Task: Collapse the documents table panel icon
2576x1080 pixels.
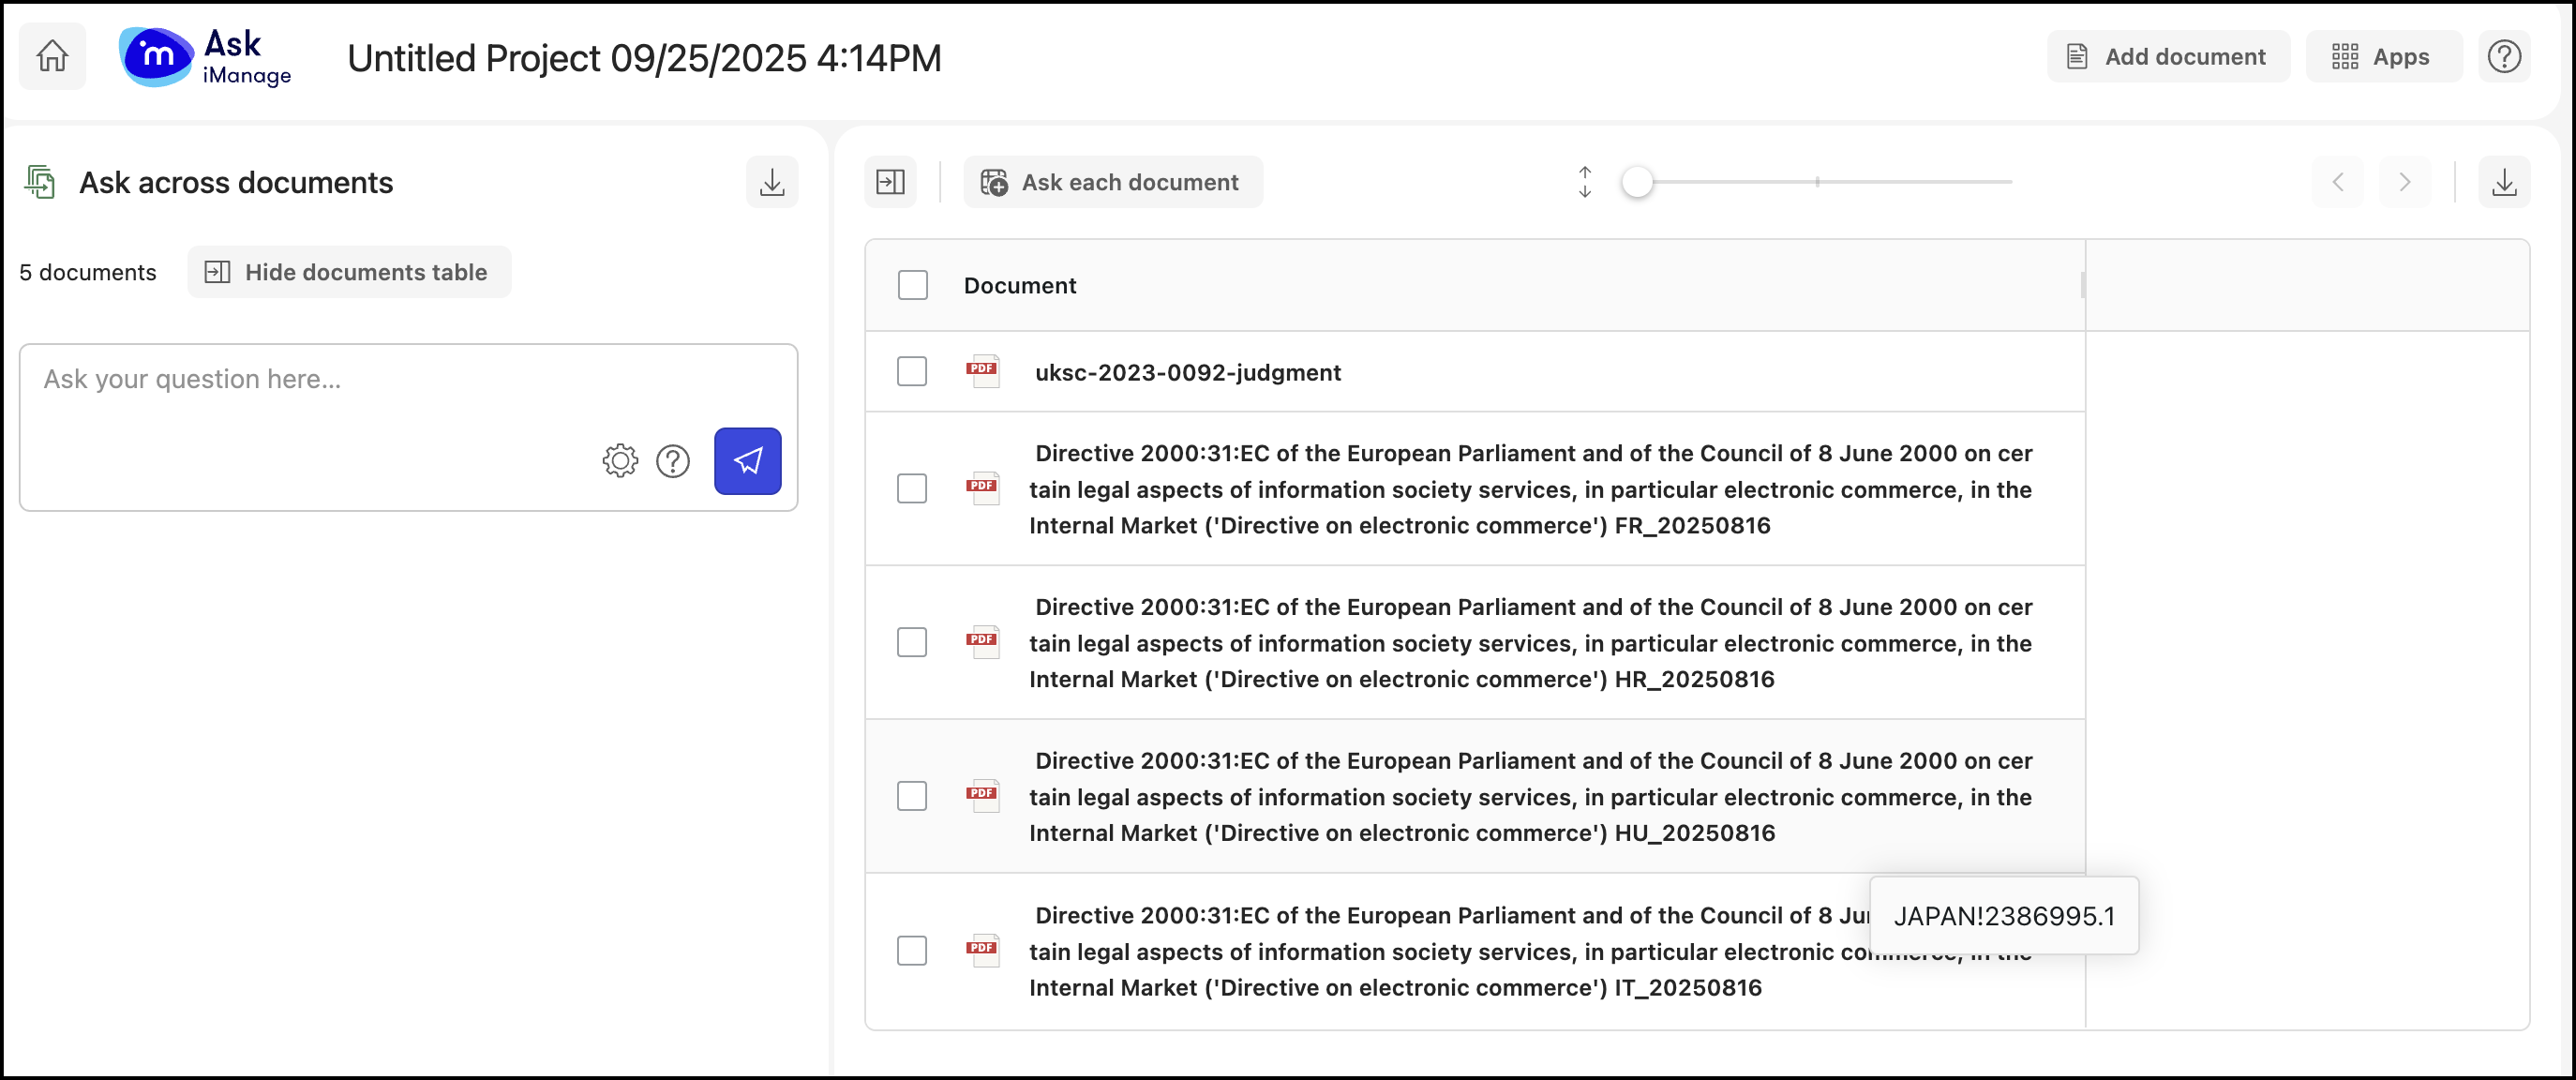Action: [x=889, y=182]
